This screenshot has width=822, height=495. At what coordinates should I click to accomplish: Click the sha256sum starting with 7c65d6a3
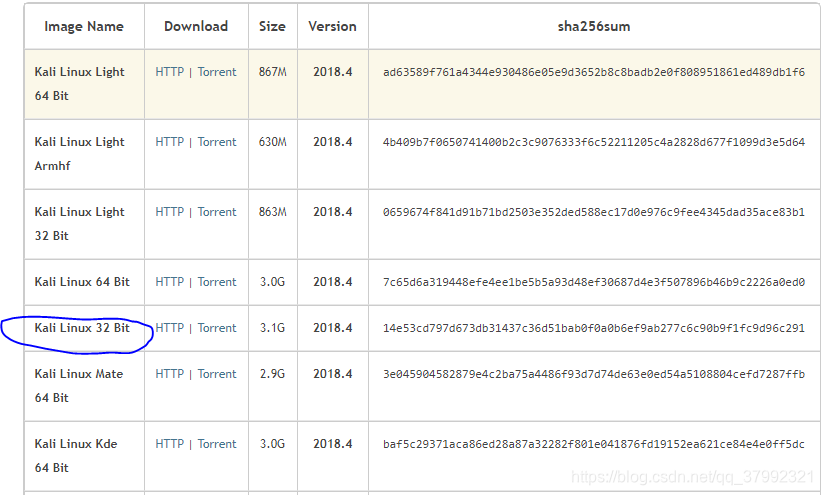click(594, 282)
